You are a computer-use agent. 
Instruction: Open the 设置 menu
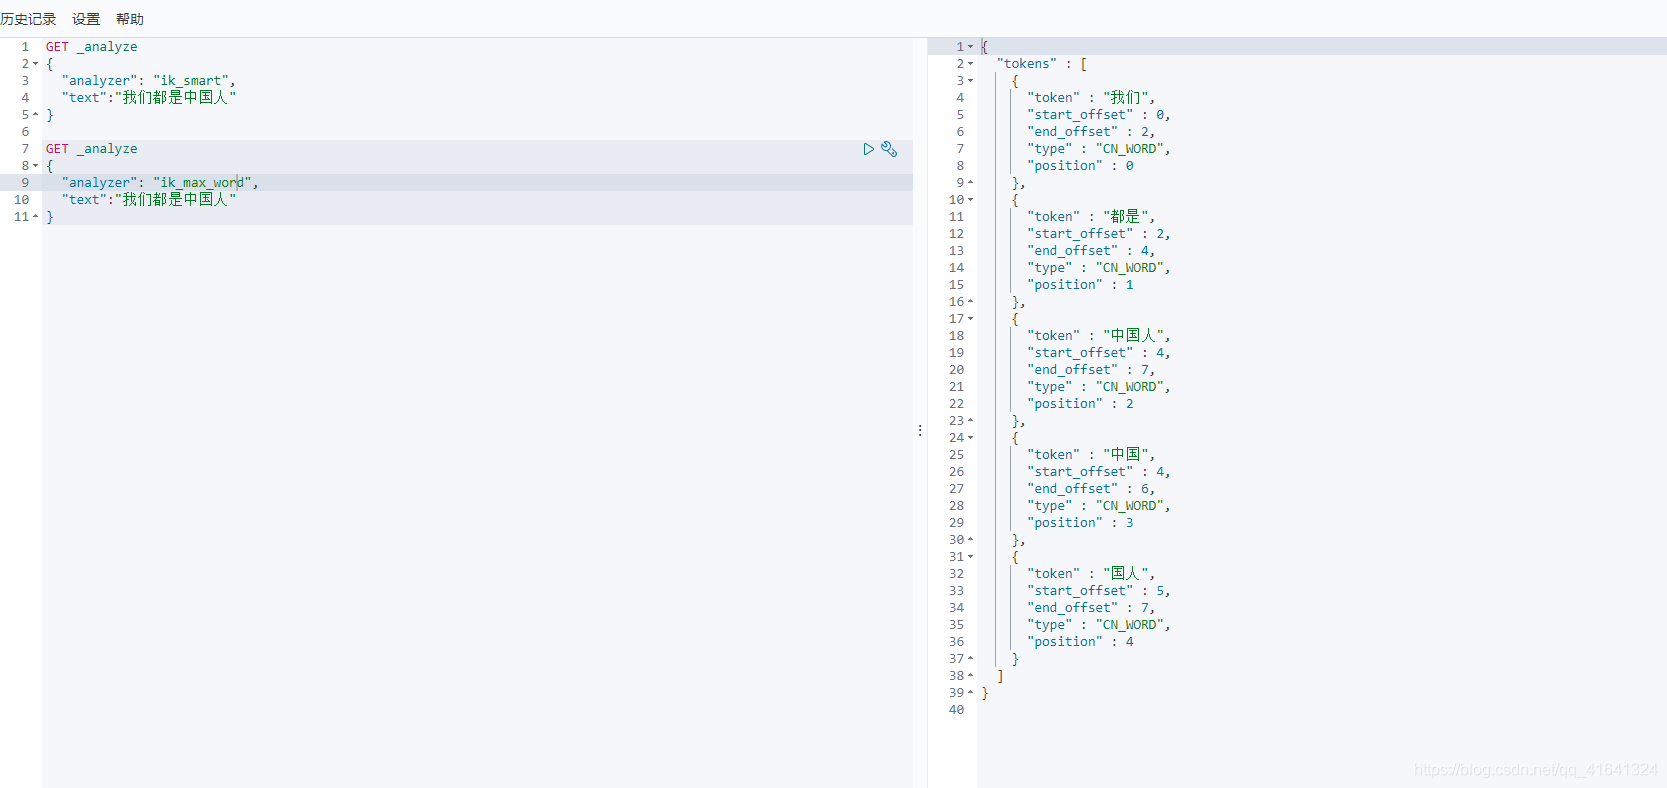coord(86,19)
